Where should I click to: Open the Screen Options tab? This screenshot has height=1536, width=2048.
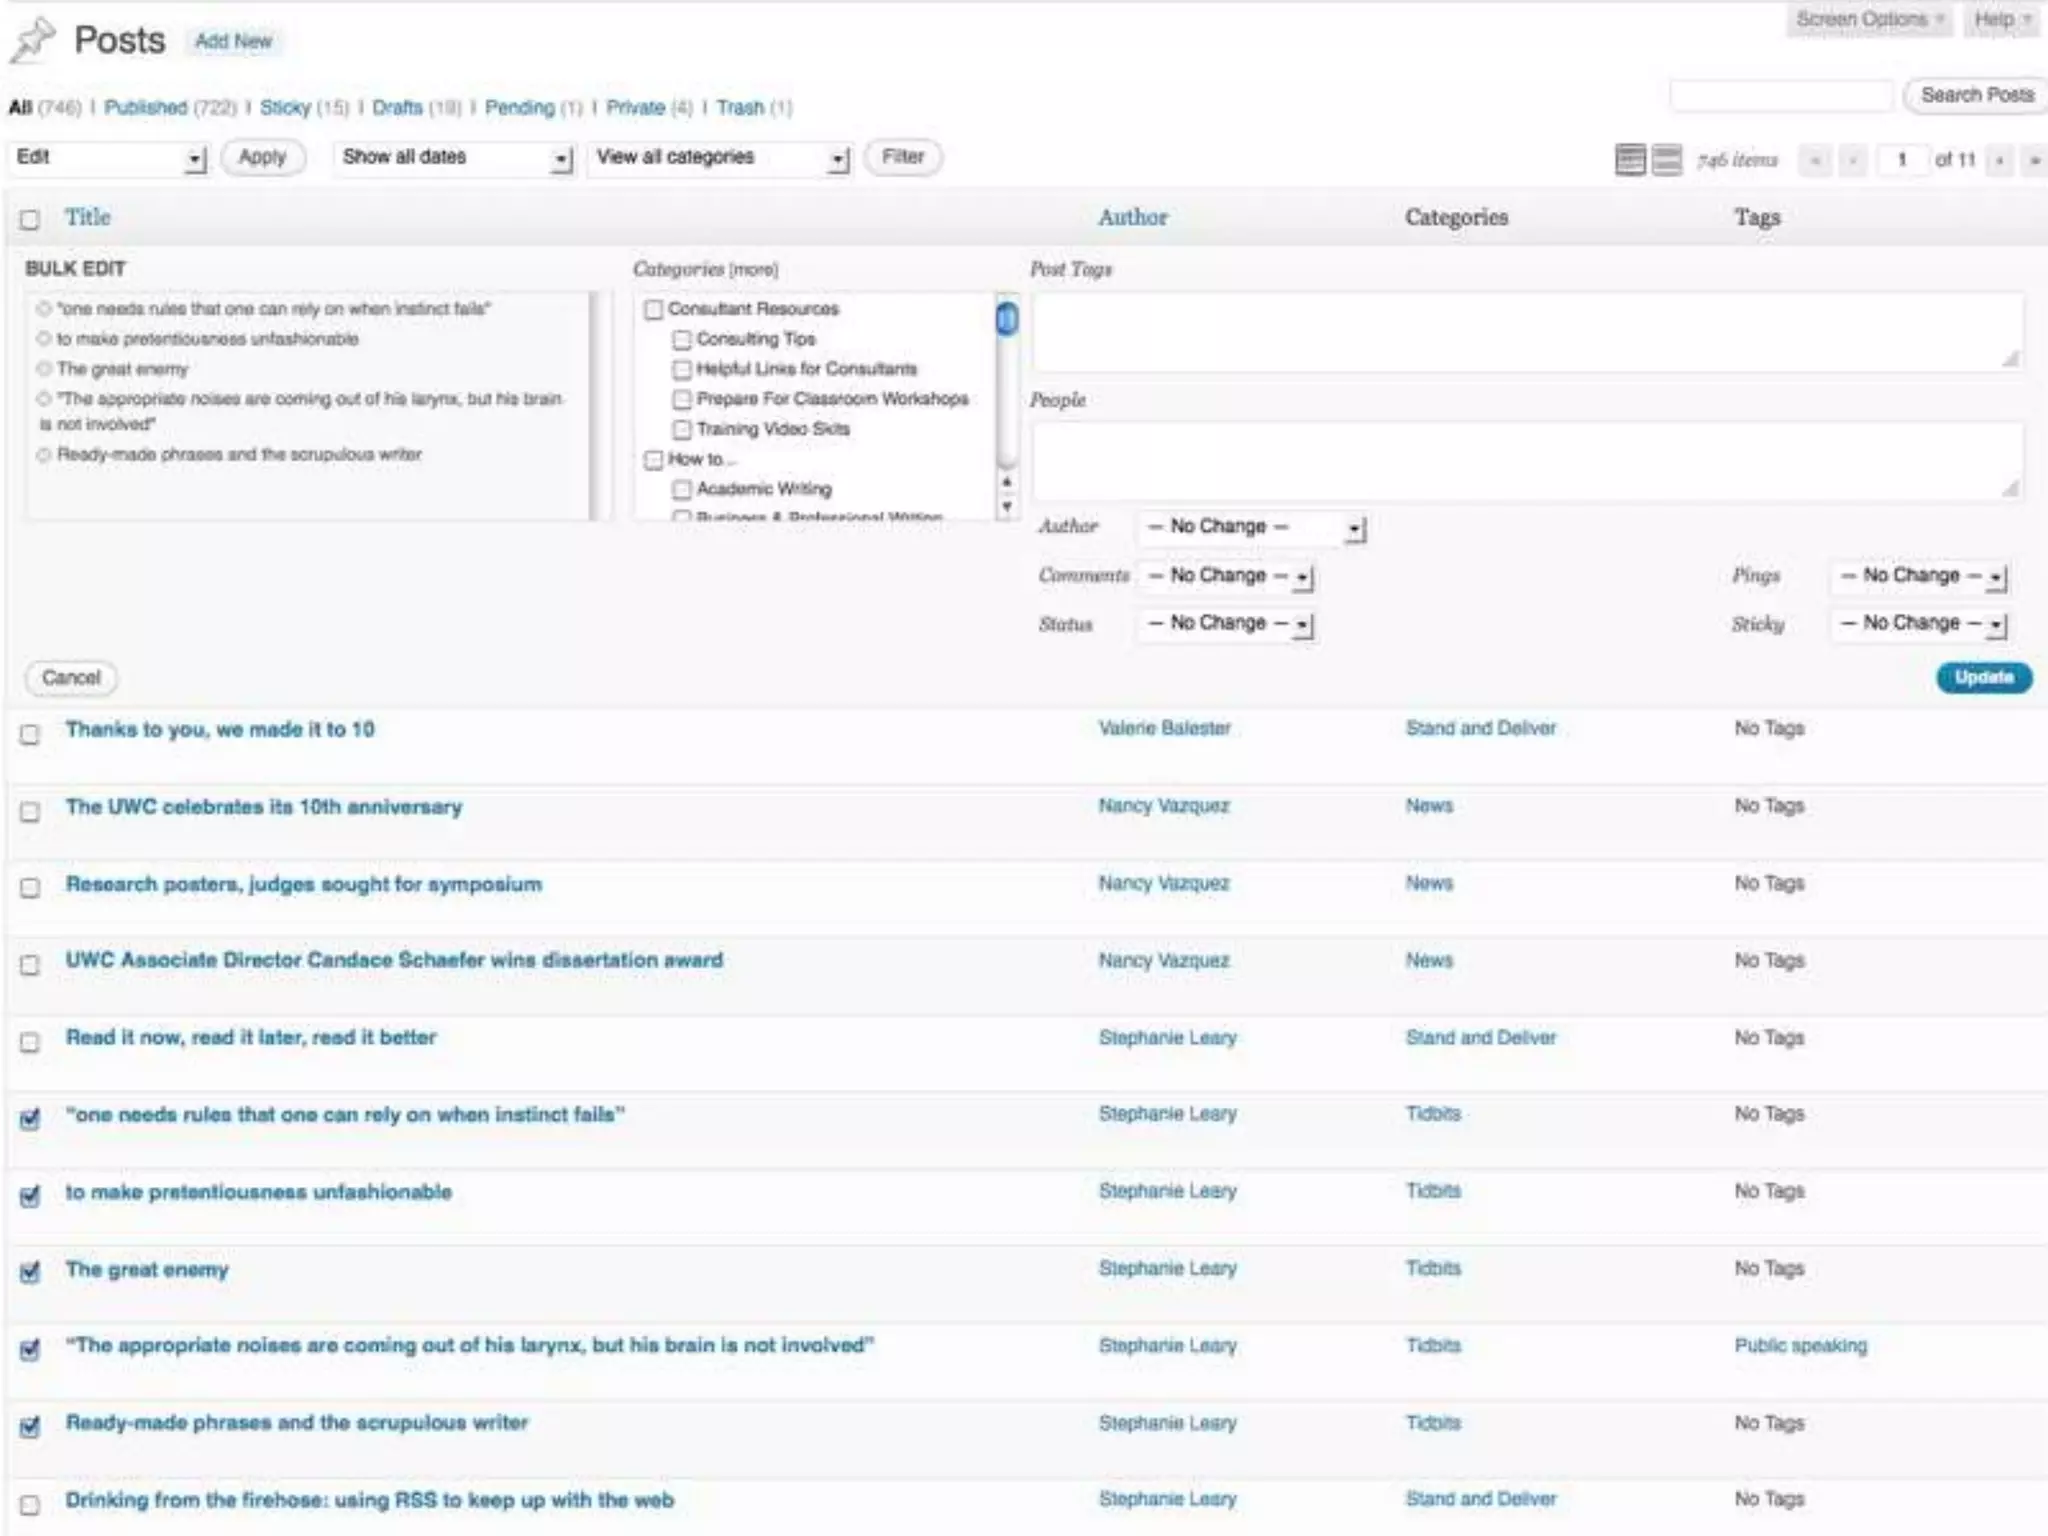(1868, 19)
